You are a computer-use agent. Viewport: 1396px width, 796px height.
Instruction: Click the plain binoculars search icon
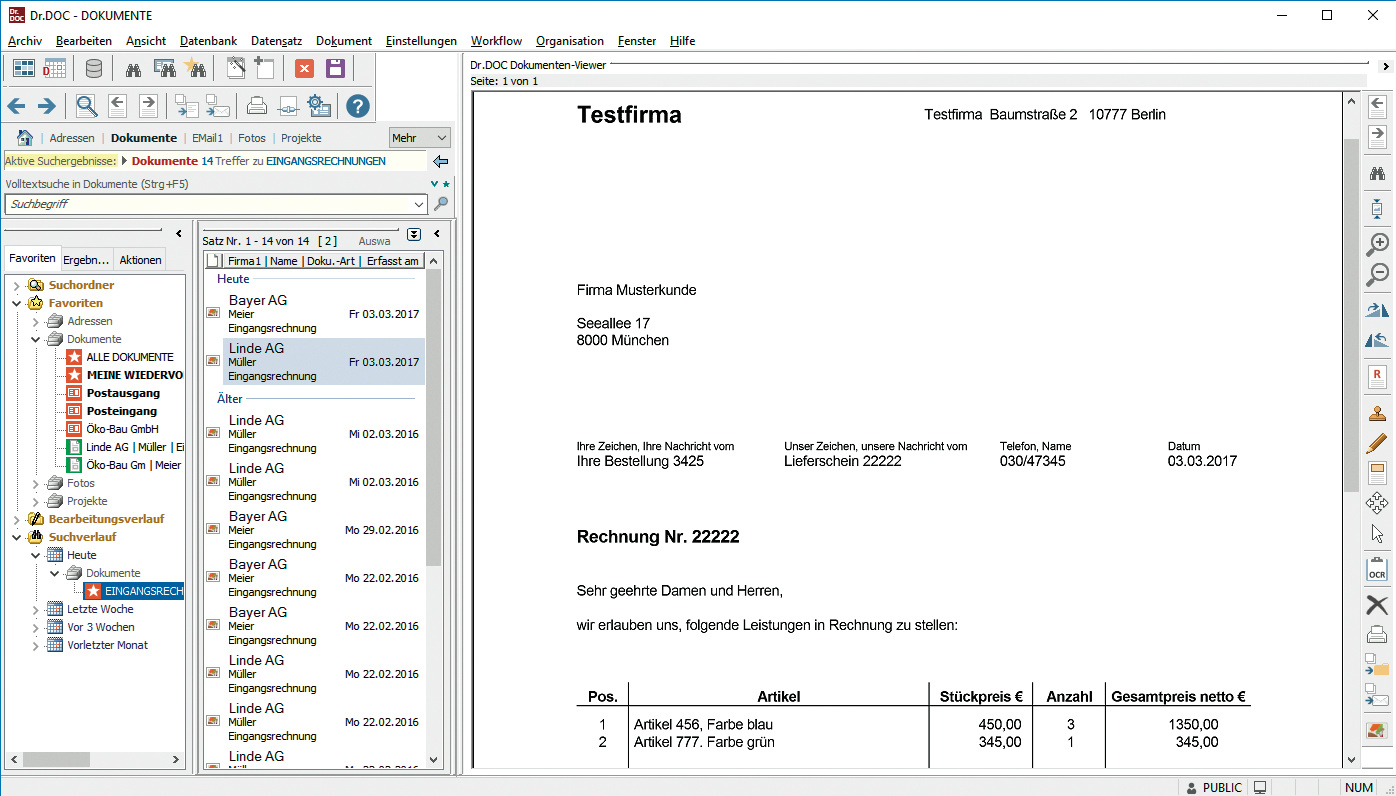[133, 69]
